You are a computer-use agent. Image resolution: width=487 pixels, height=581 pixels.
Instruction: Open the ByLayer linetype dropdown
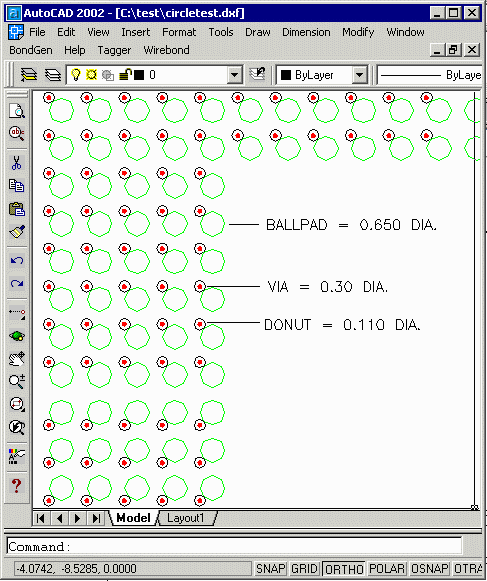pos(430,75)
